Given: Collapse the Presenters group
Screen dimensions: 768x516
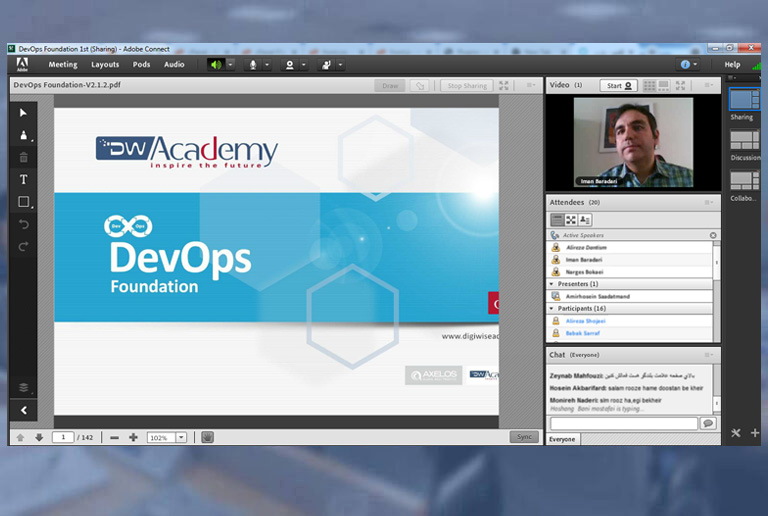Looking at the screenshot, I should [x=552, y=284].
